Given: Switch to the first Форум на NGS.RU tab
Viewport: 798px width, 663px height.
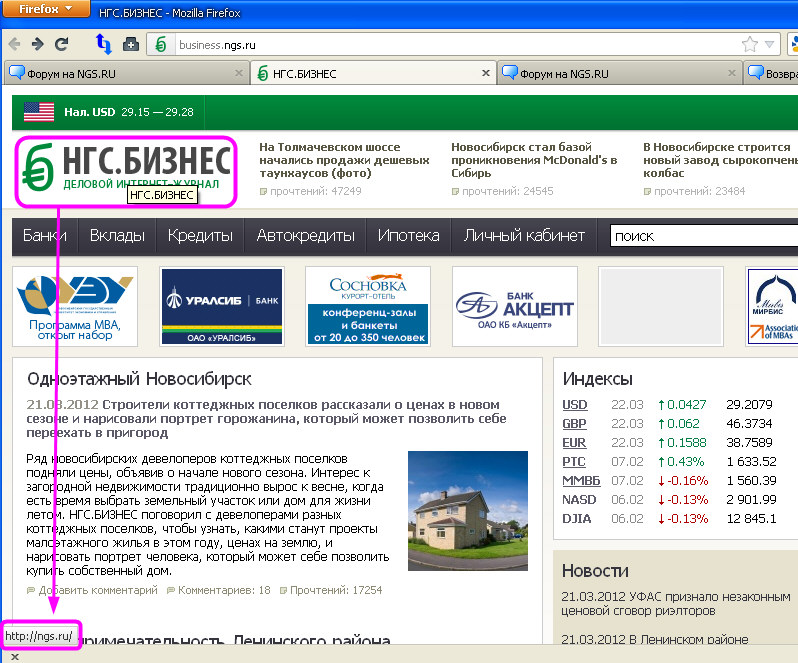Looking at the screenshot, I should pos(118,74).
